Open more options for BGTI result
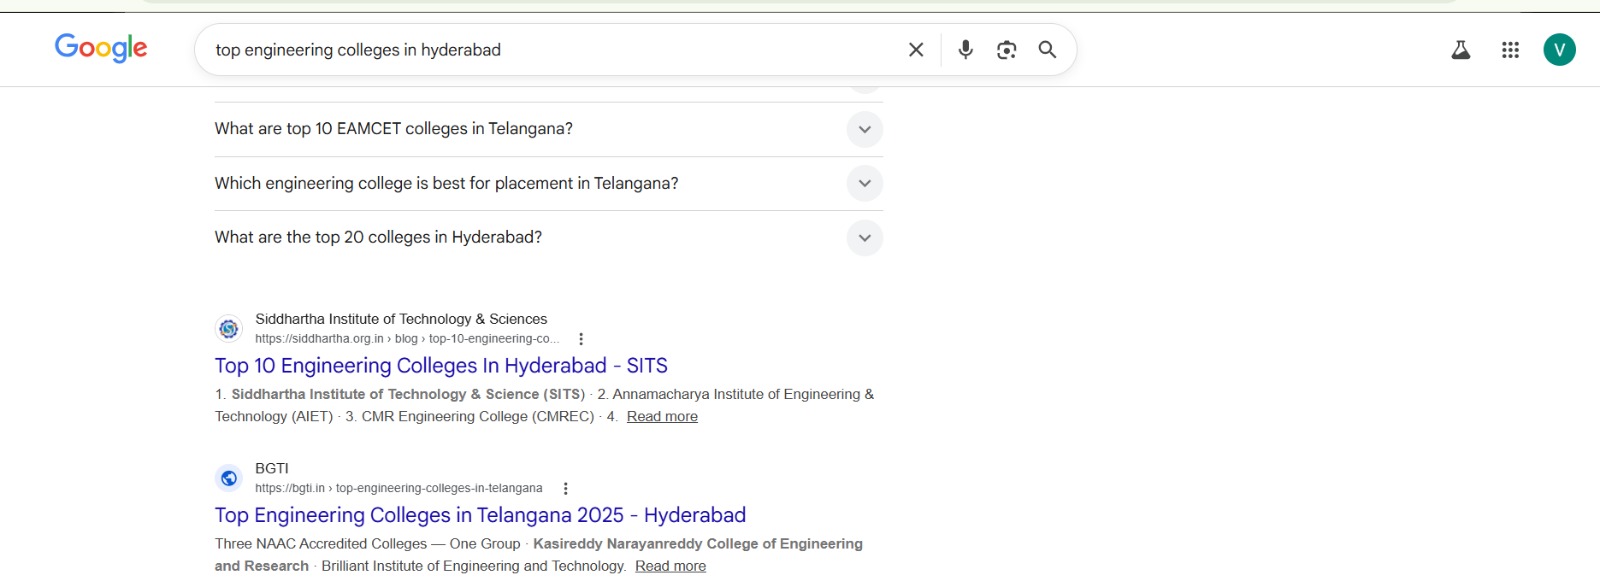Image resolution: width=1600 pixels, height=587 pixels. [x=566, y=489]
